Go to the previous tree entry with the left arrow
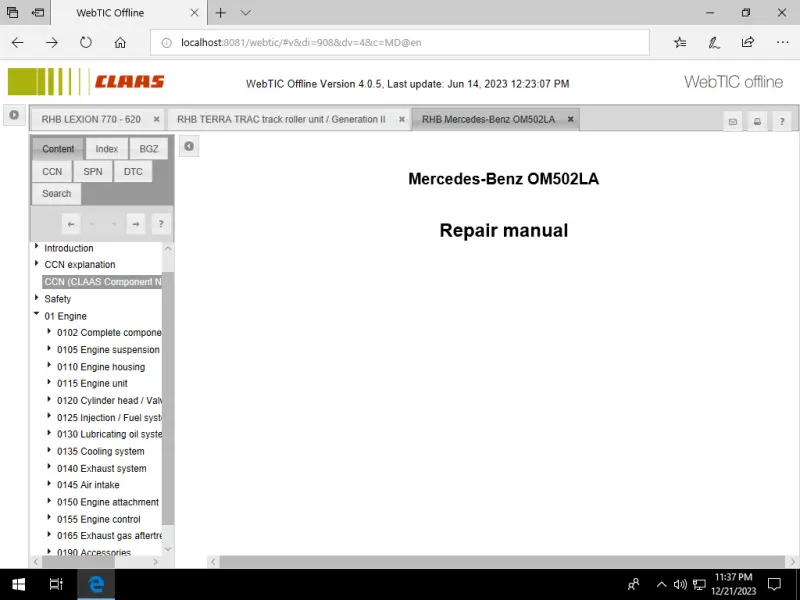Screen dimensions: 800x600 pyautogui.click(x=71, y=223)
